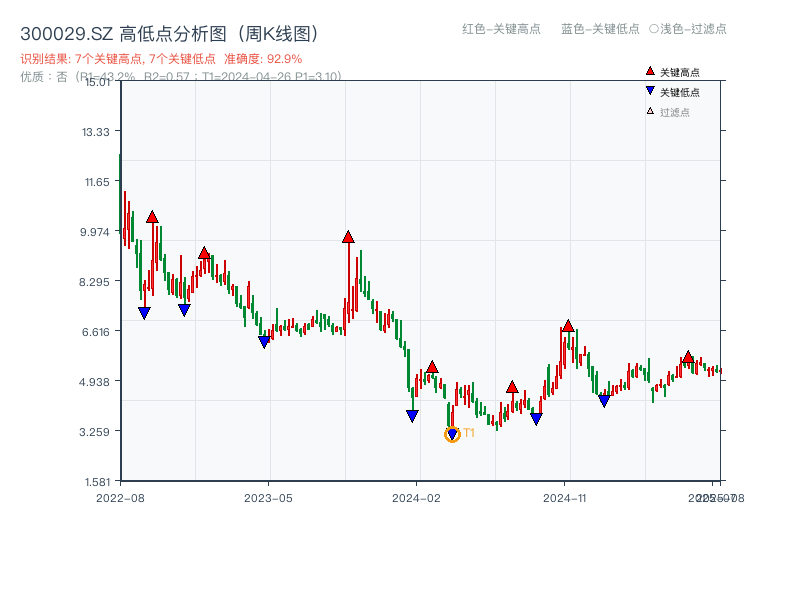This screenshot has height=600, width=800.
Task: Toggle the 关键低点 legend label
Action: (x=680, y=92)
